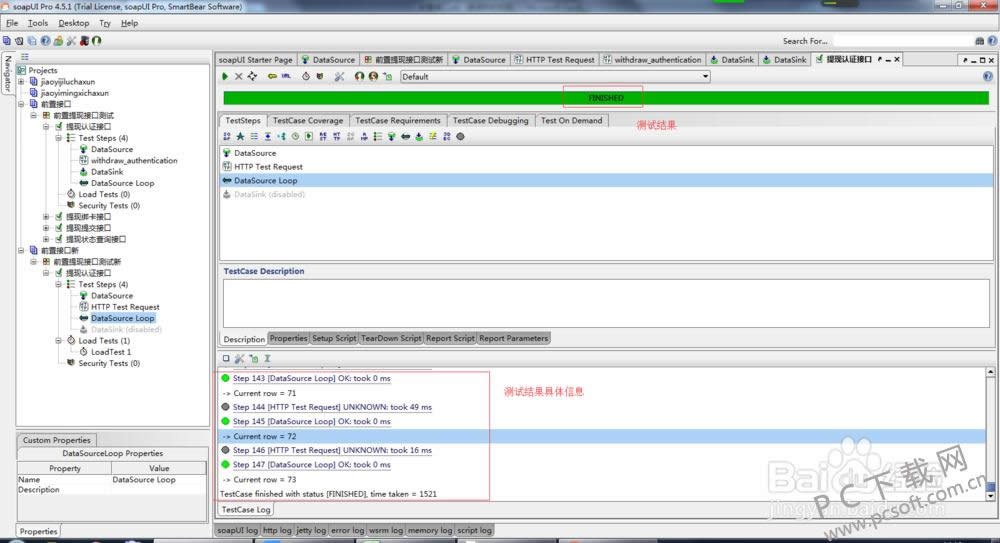Switch to the TestCase Coverage tab

click(x=307, y=120)
